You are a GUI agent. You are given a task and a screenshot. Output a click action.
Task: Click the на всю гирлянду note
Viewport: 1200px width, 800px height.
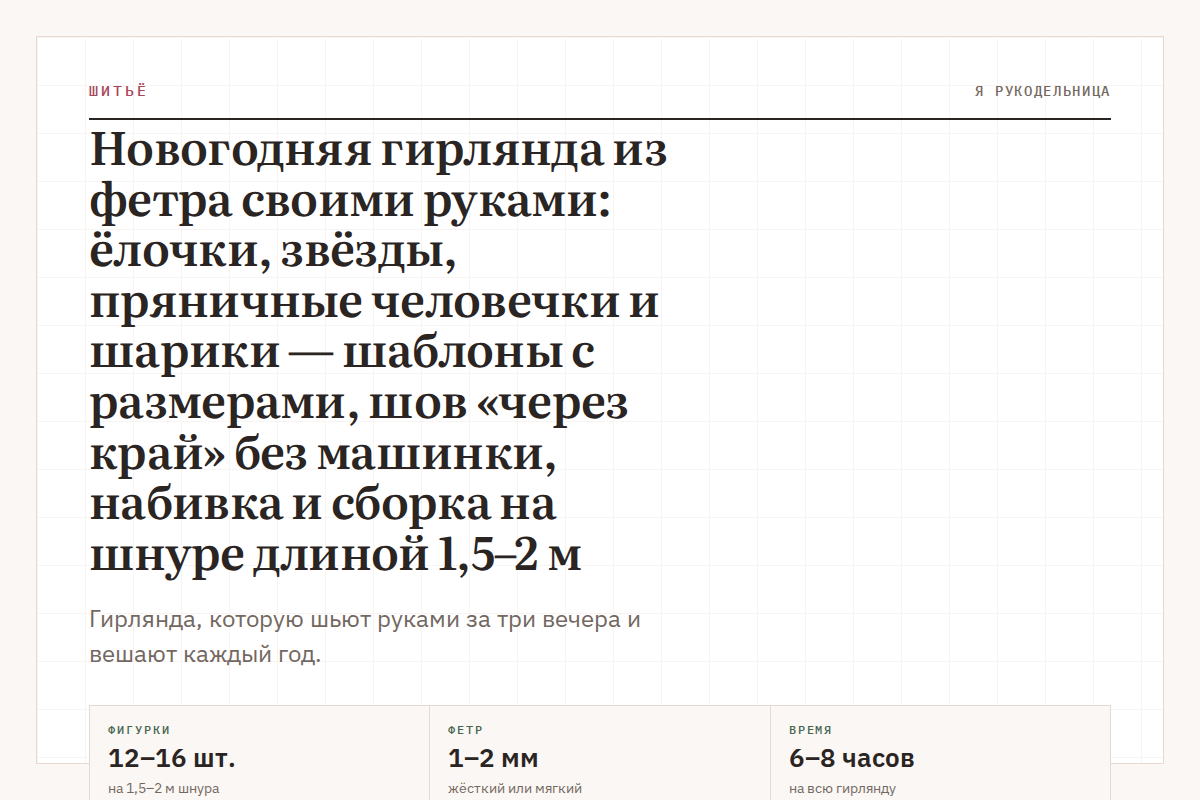coord(843,789)
